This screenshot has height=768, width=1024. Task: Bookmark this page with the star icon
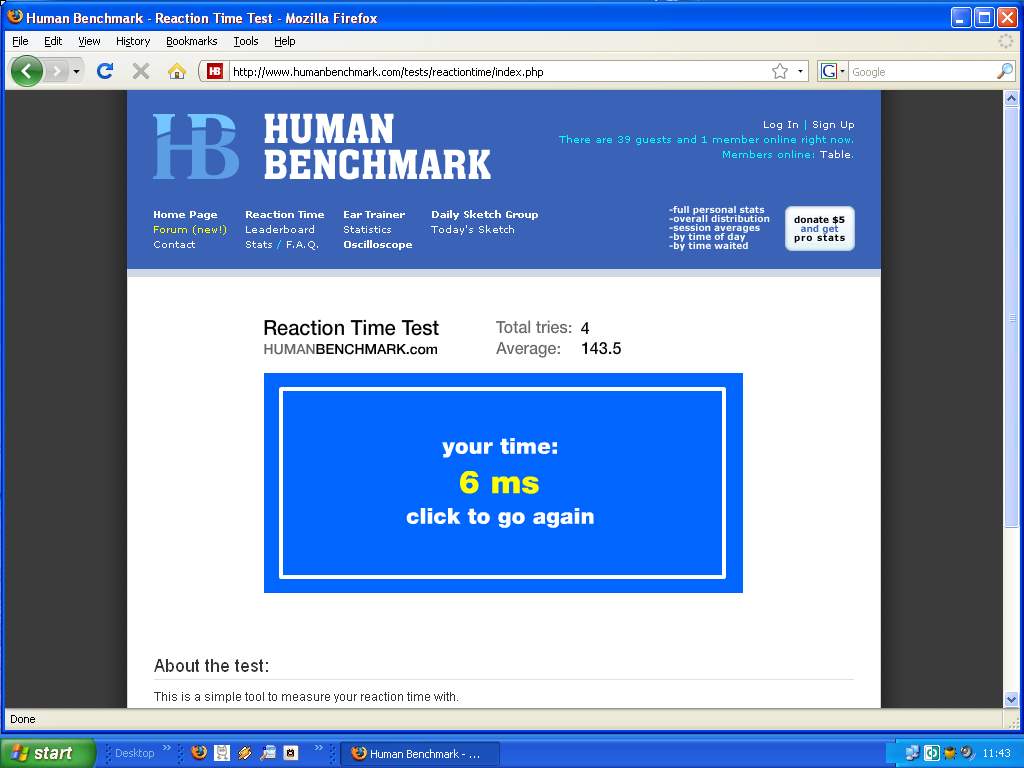tap(780, 72)
